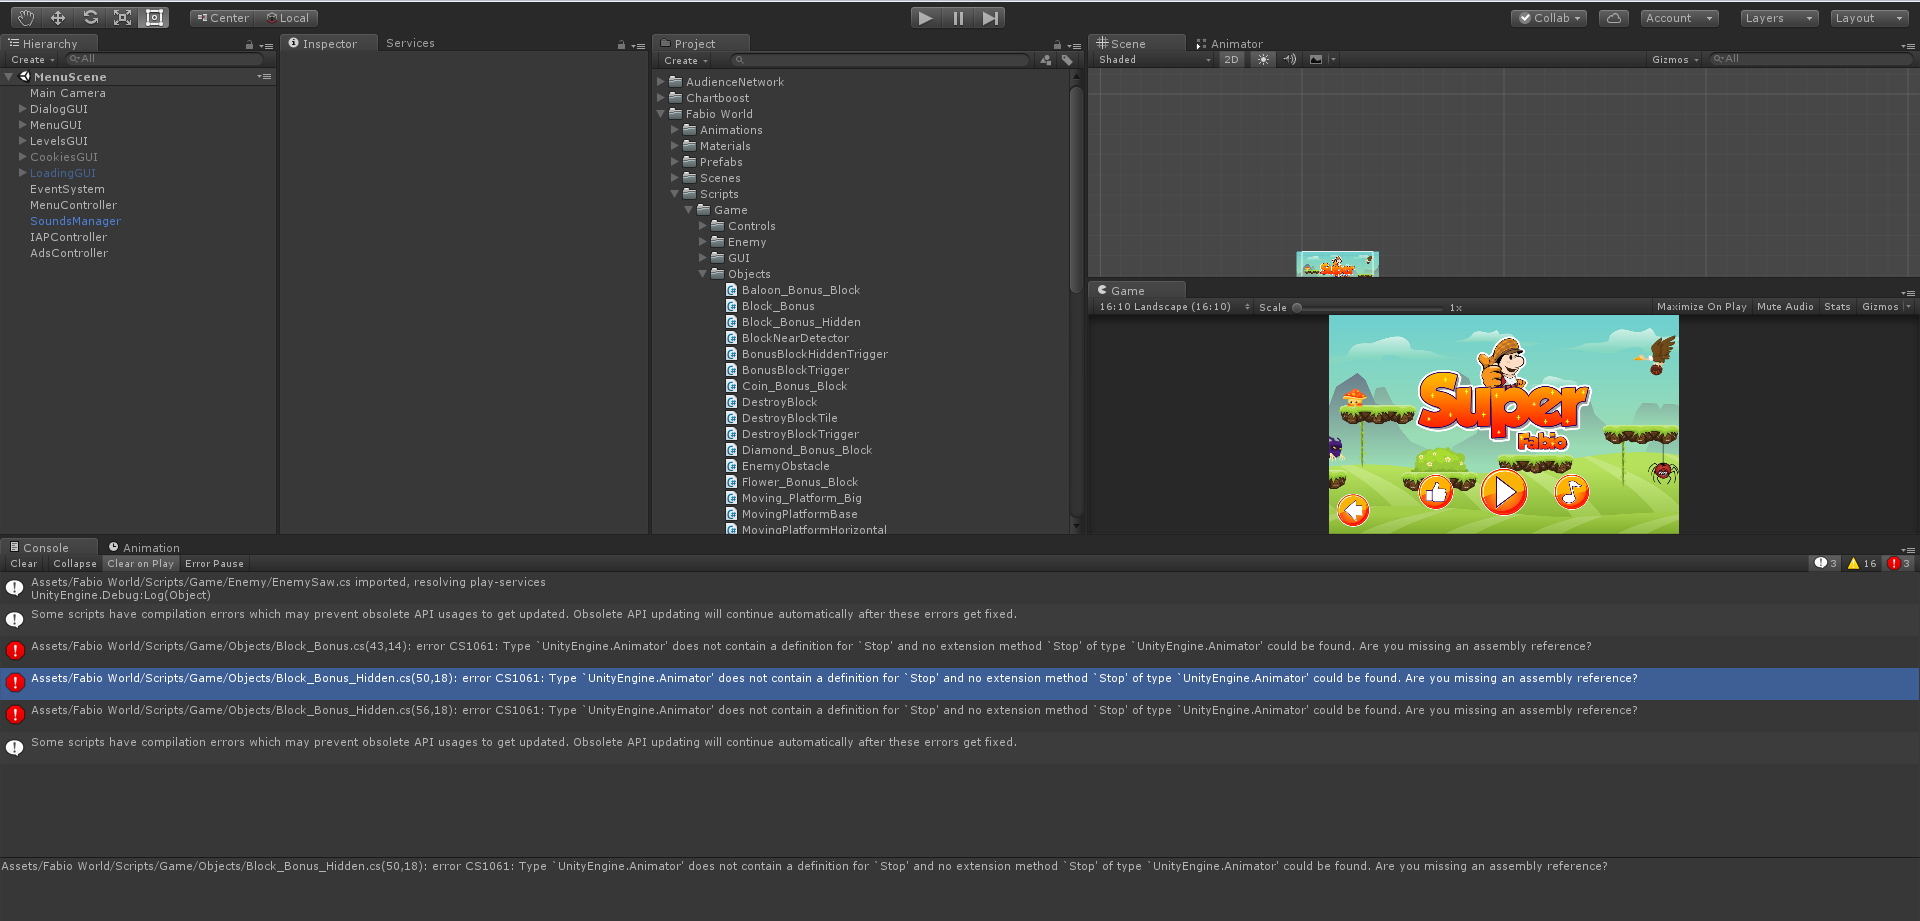Open the Unity cloud services icon
The width and height of the screenshot is (1920, 921).
[x=1613, y=17]
